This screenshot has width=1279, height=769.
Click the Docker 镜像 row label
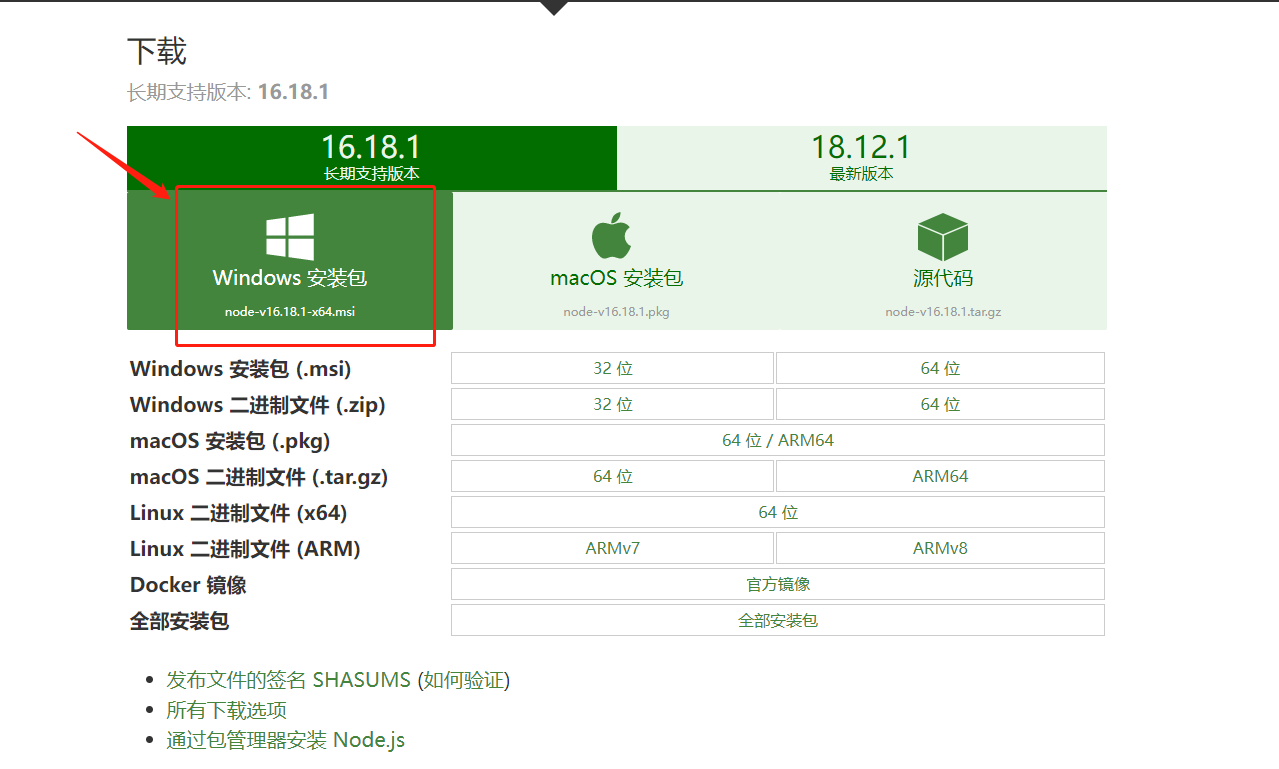click(188, 584)
